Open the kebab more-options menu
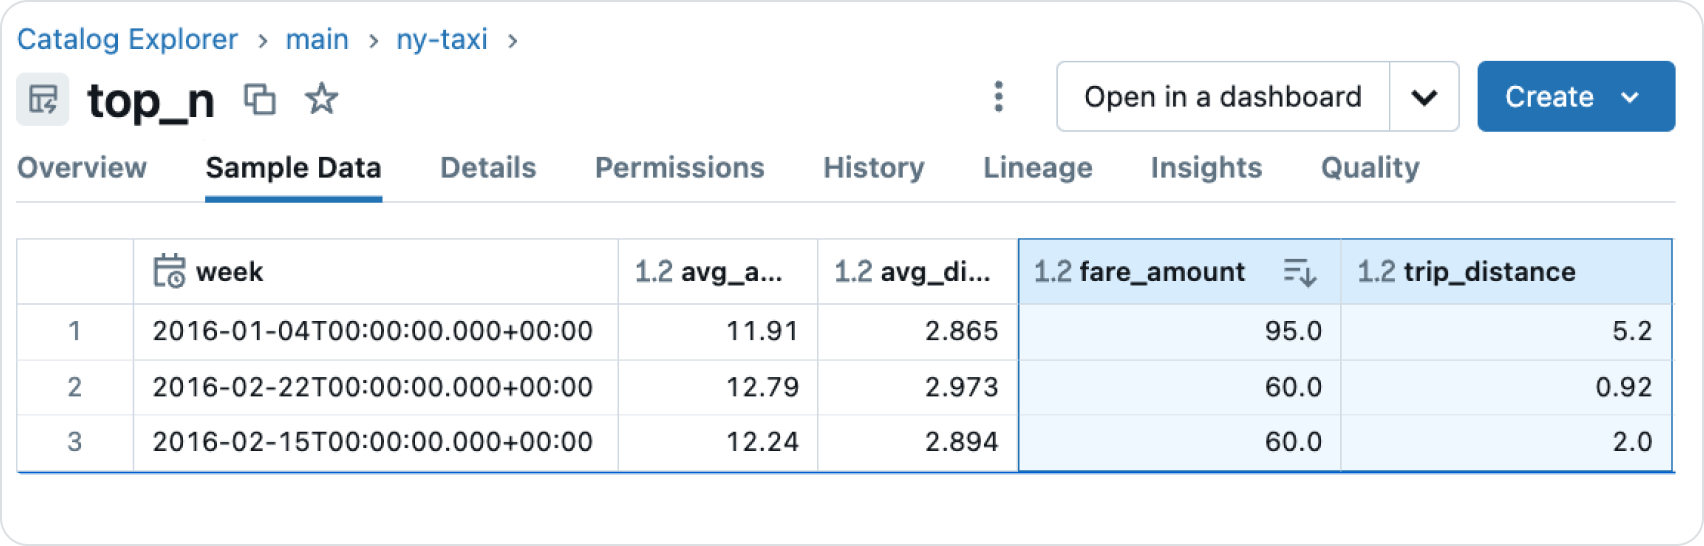The height and width of the screenshot is (546, 1704). click(x=998, y=97)
